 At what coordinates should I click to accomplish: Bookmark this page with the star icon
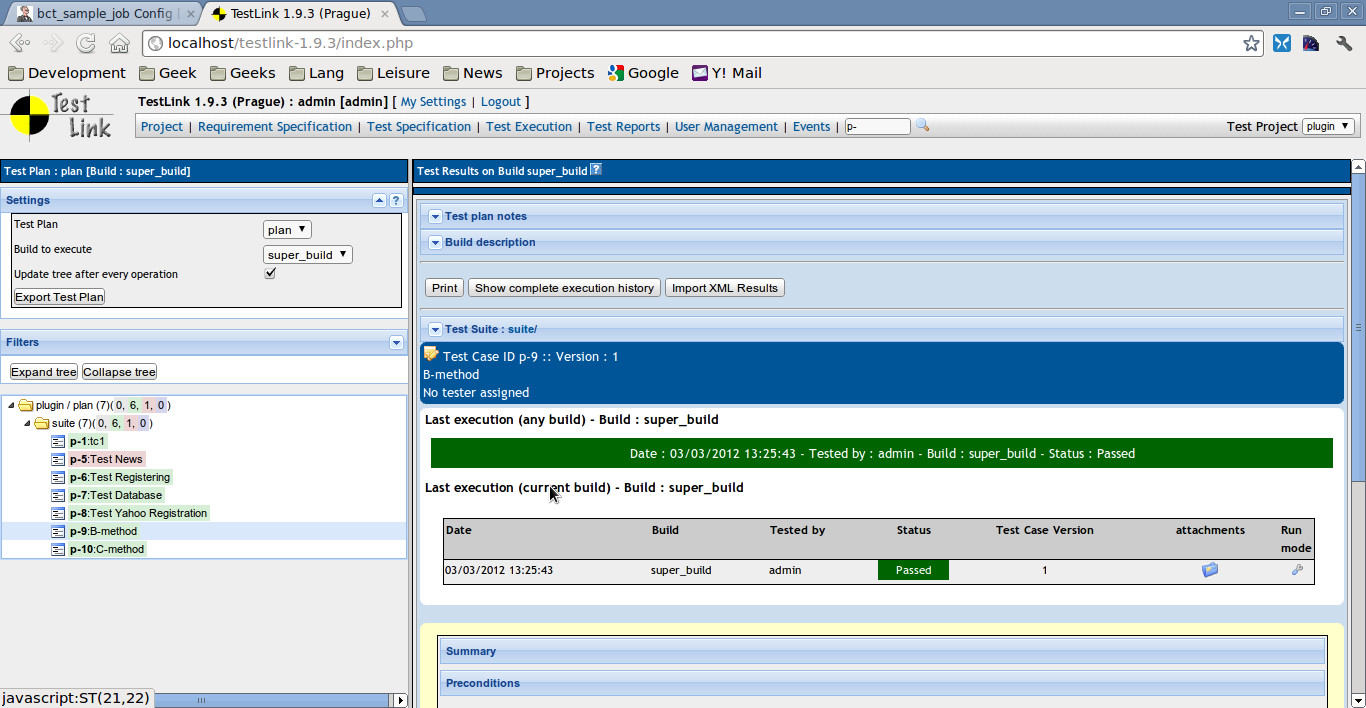point(1251,43)
